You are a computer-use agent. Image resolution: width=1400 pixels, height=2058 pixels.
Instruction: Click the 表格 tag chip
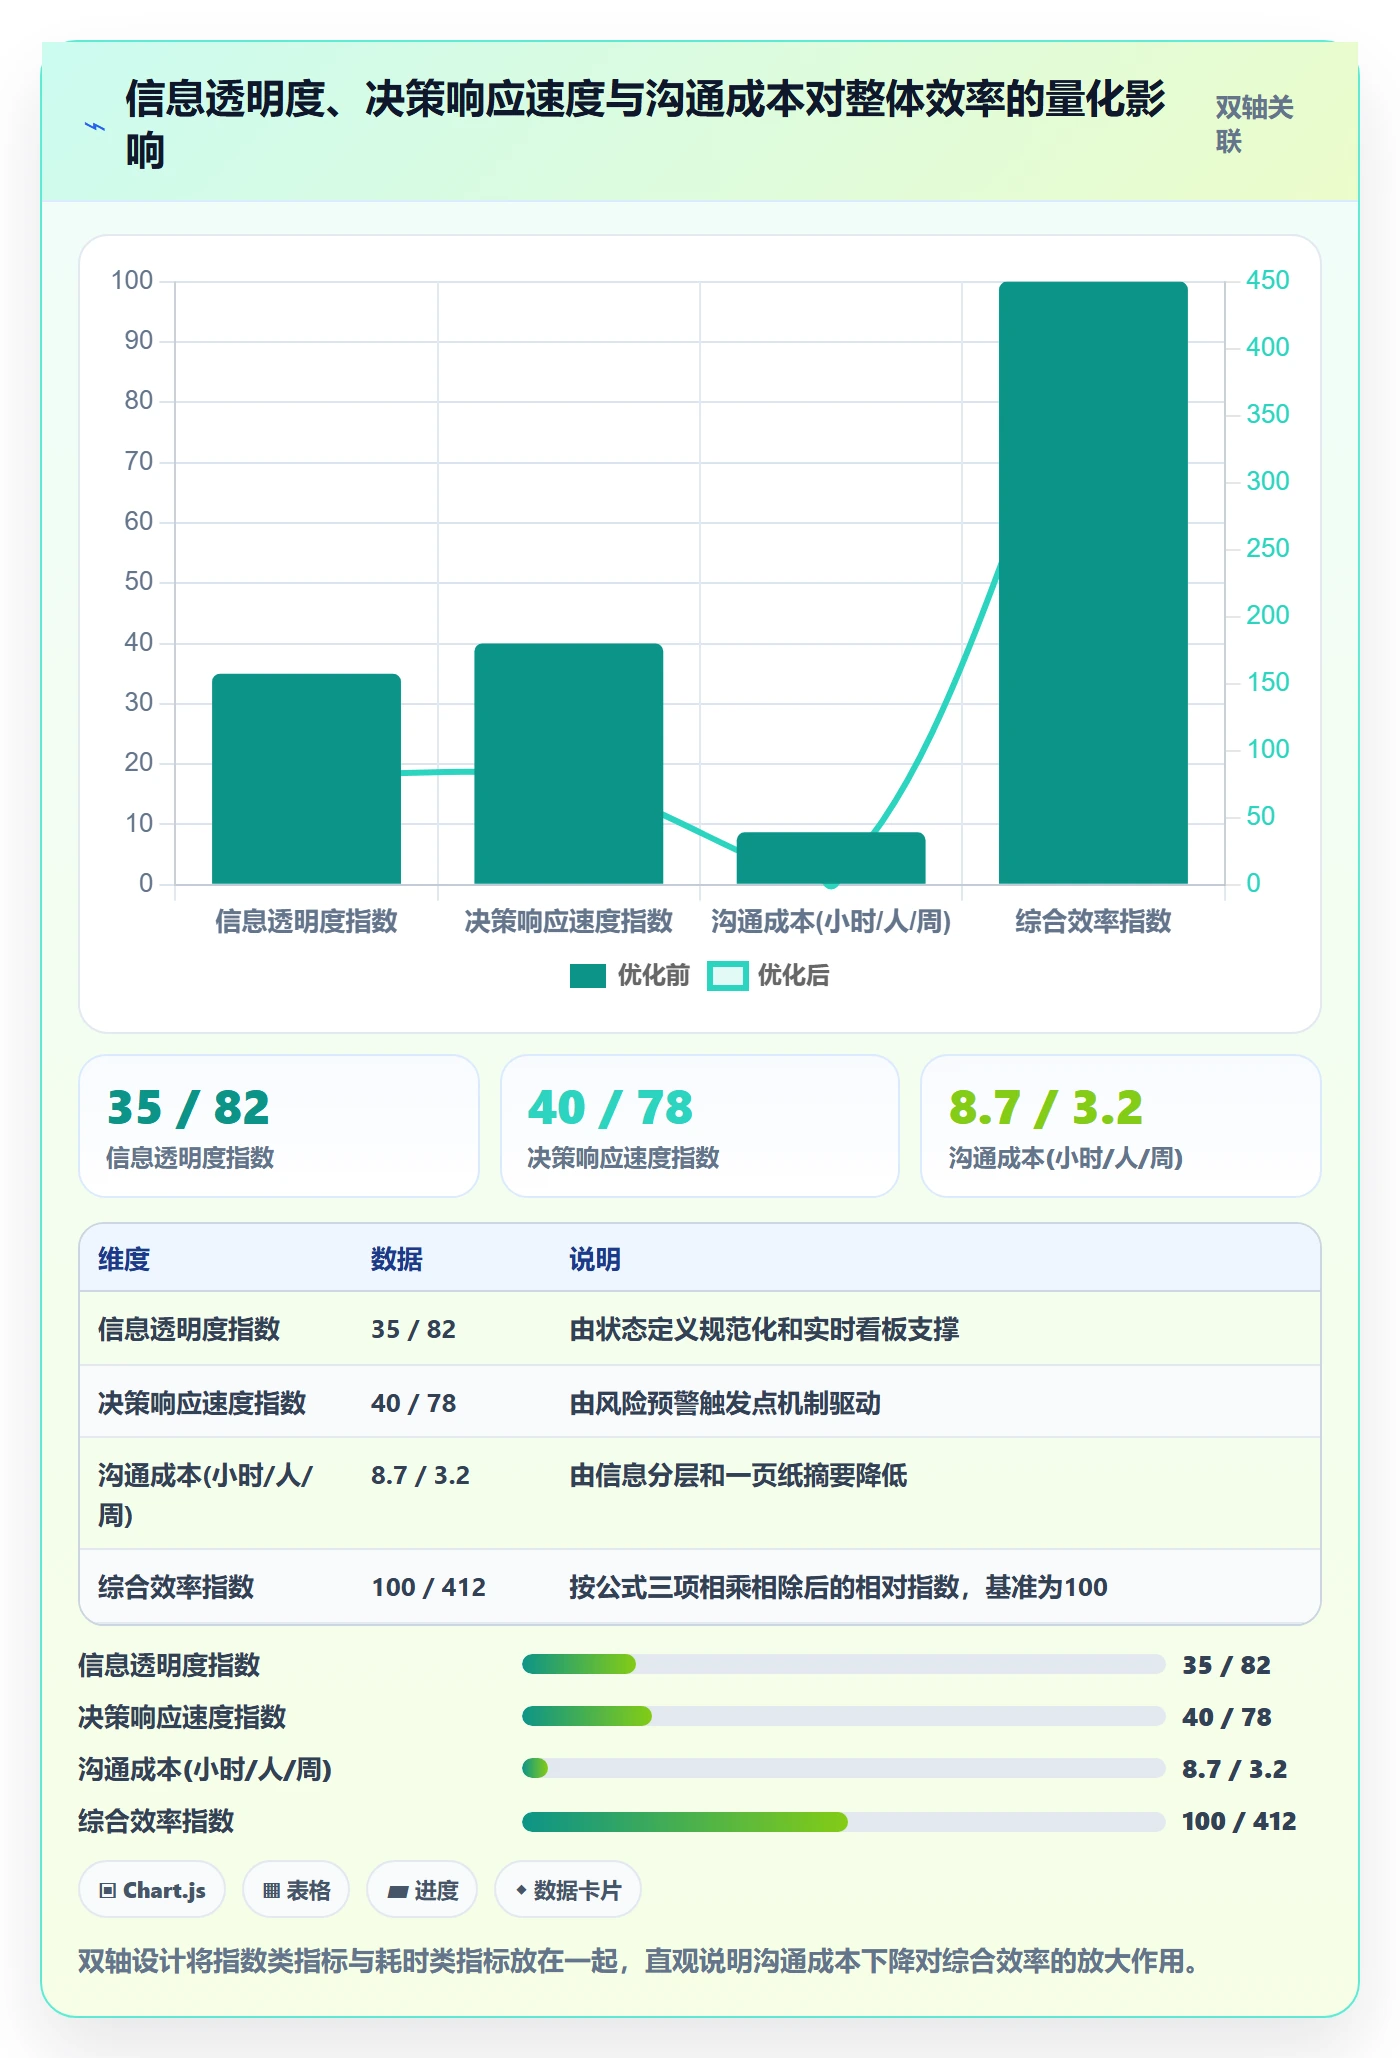tap(296, 1890)
